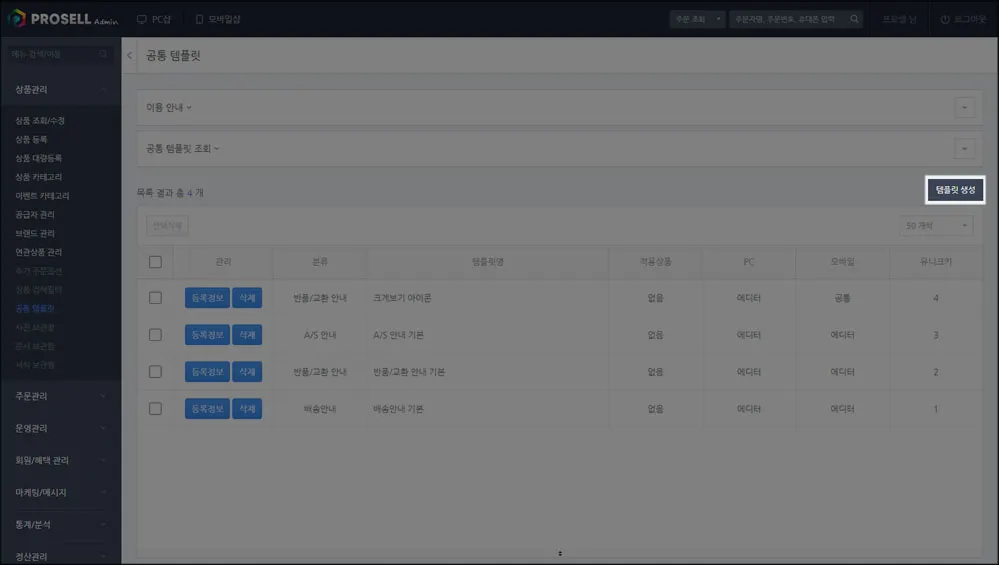Expand the 마케팅/메시지 menu section
The height and width of the screenshot is (565, 999).
(x=61, y=492)
